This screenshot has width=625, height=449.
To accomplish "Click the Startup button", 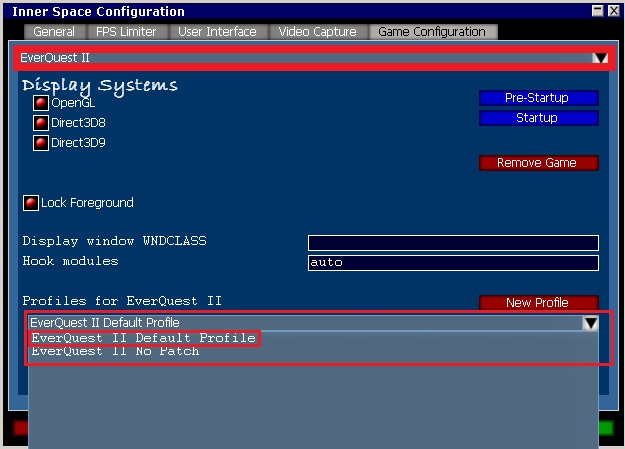I will 539,118.
